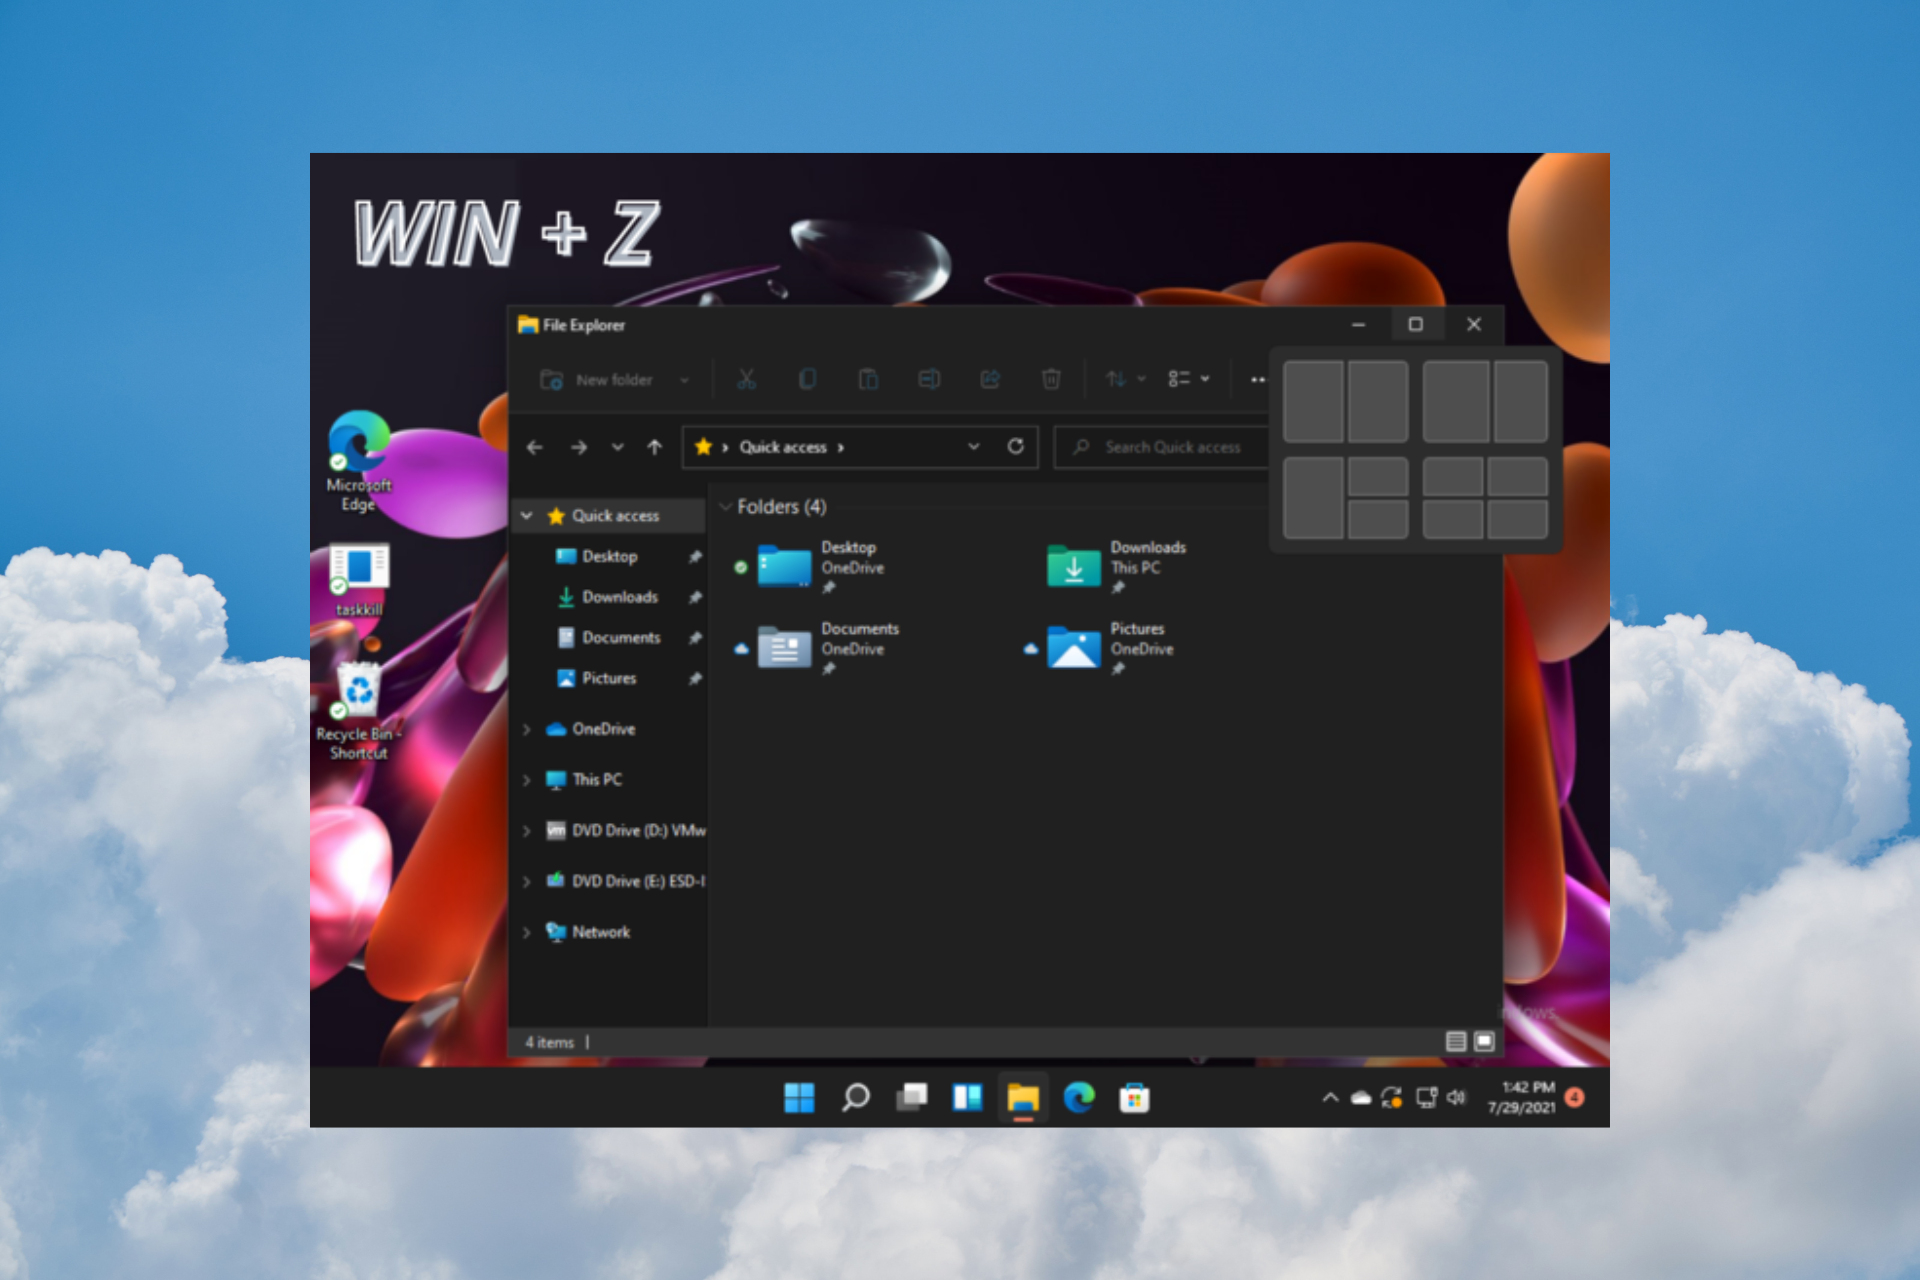Screen dimensions: 1920x1280
Task: Expand the Network tree node
Action: click(x=527, y=932)
